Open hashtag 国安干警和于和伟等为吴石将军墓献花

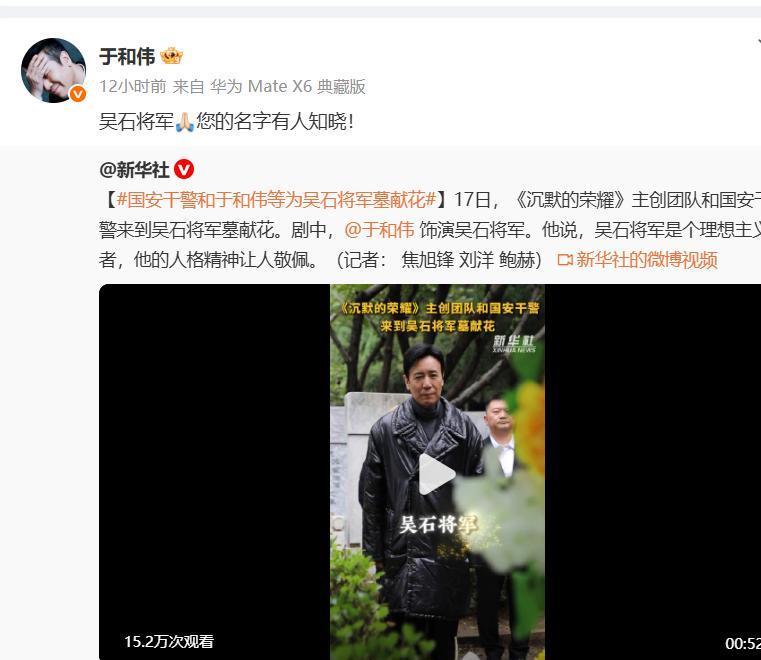click(276, 200)
